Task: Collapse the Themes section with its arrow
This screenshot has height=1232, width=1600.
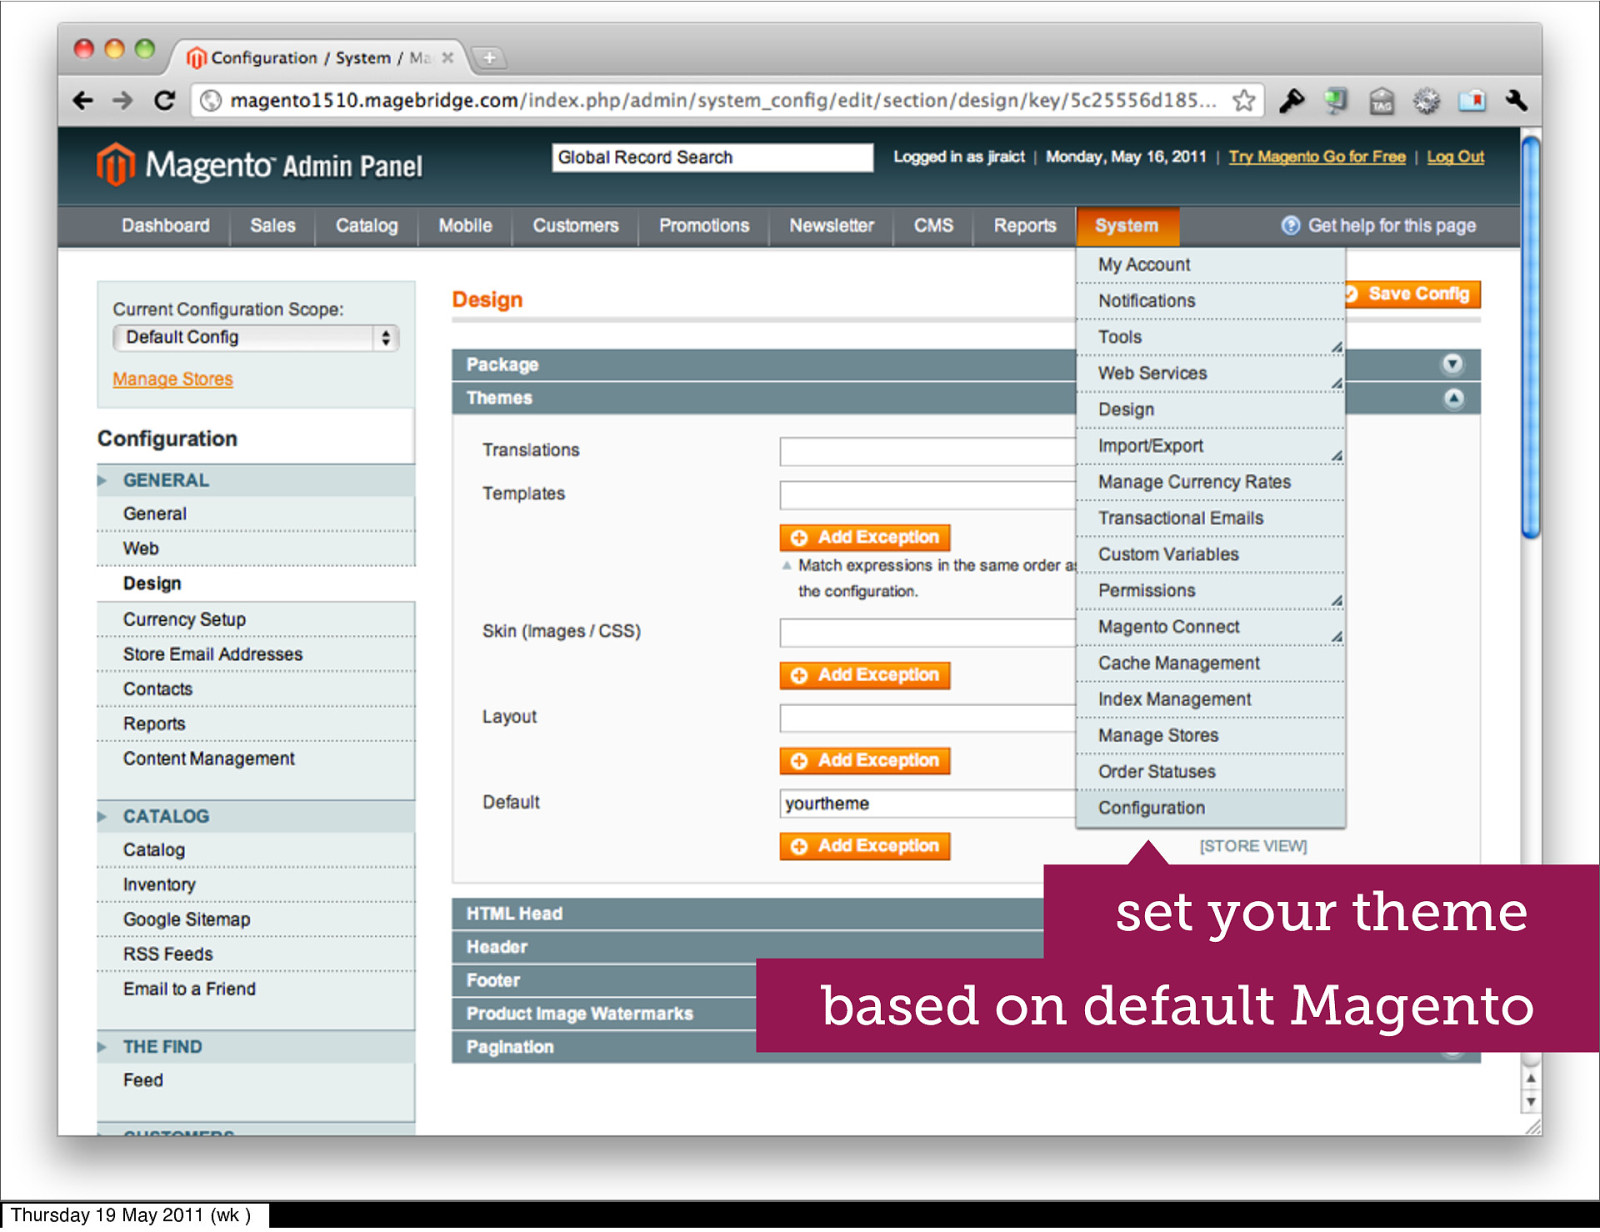Action: pyautogui.click(x=1453, y=398)
